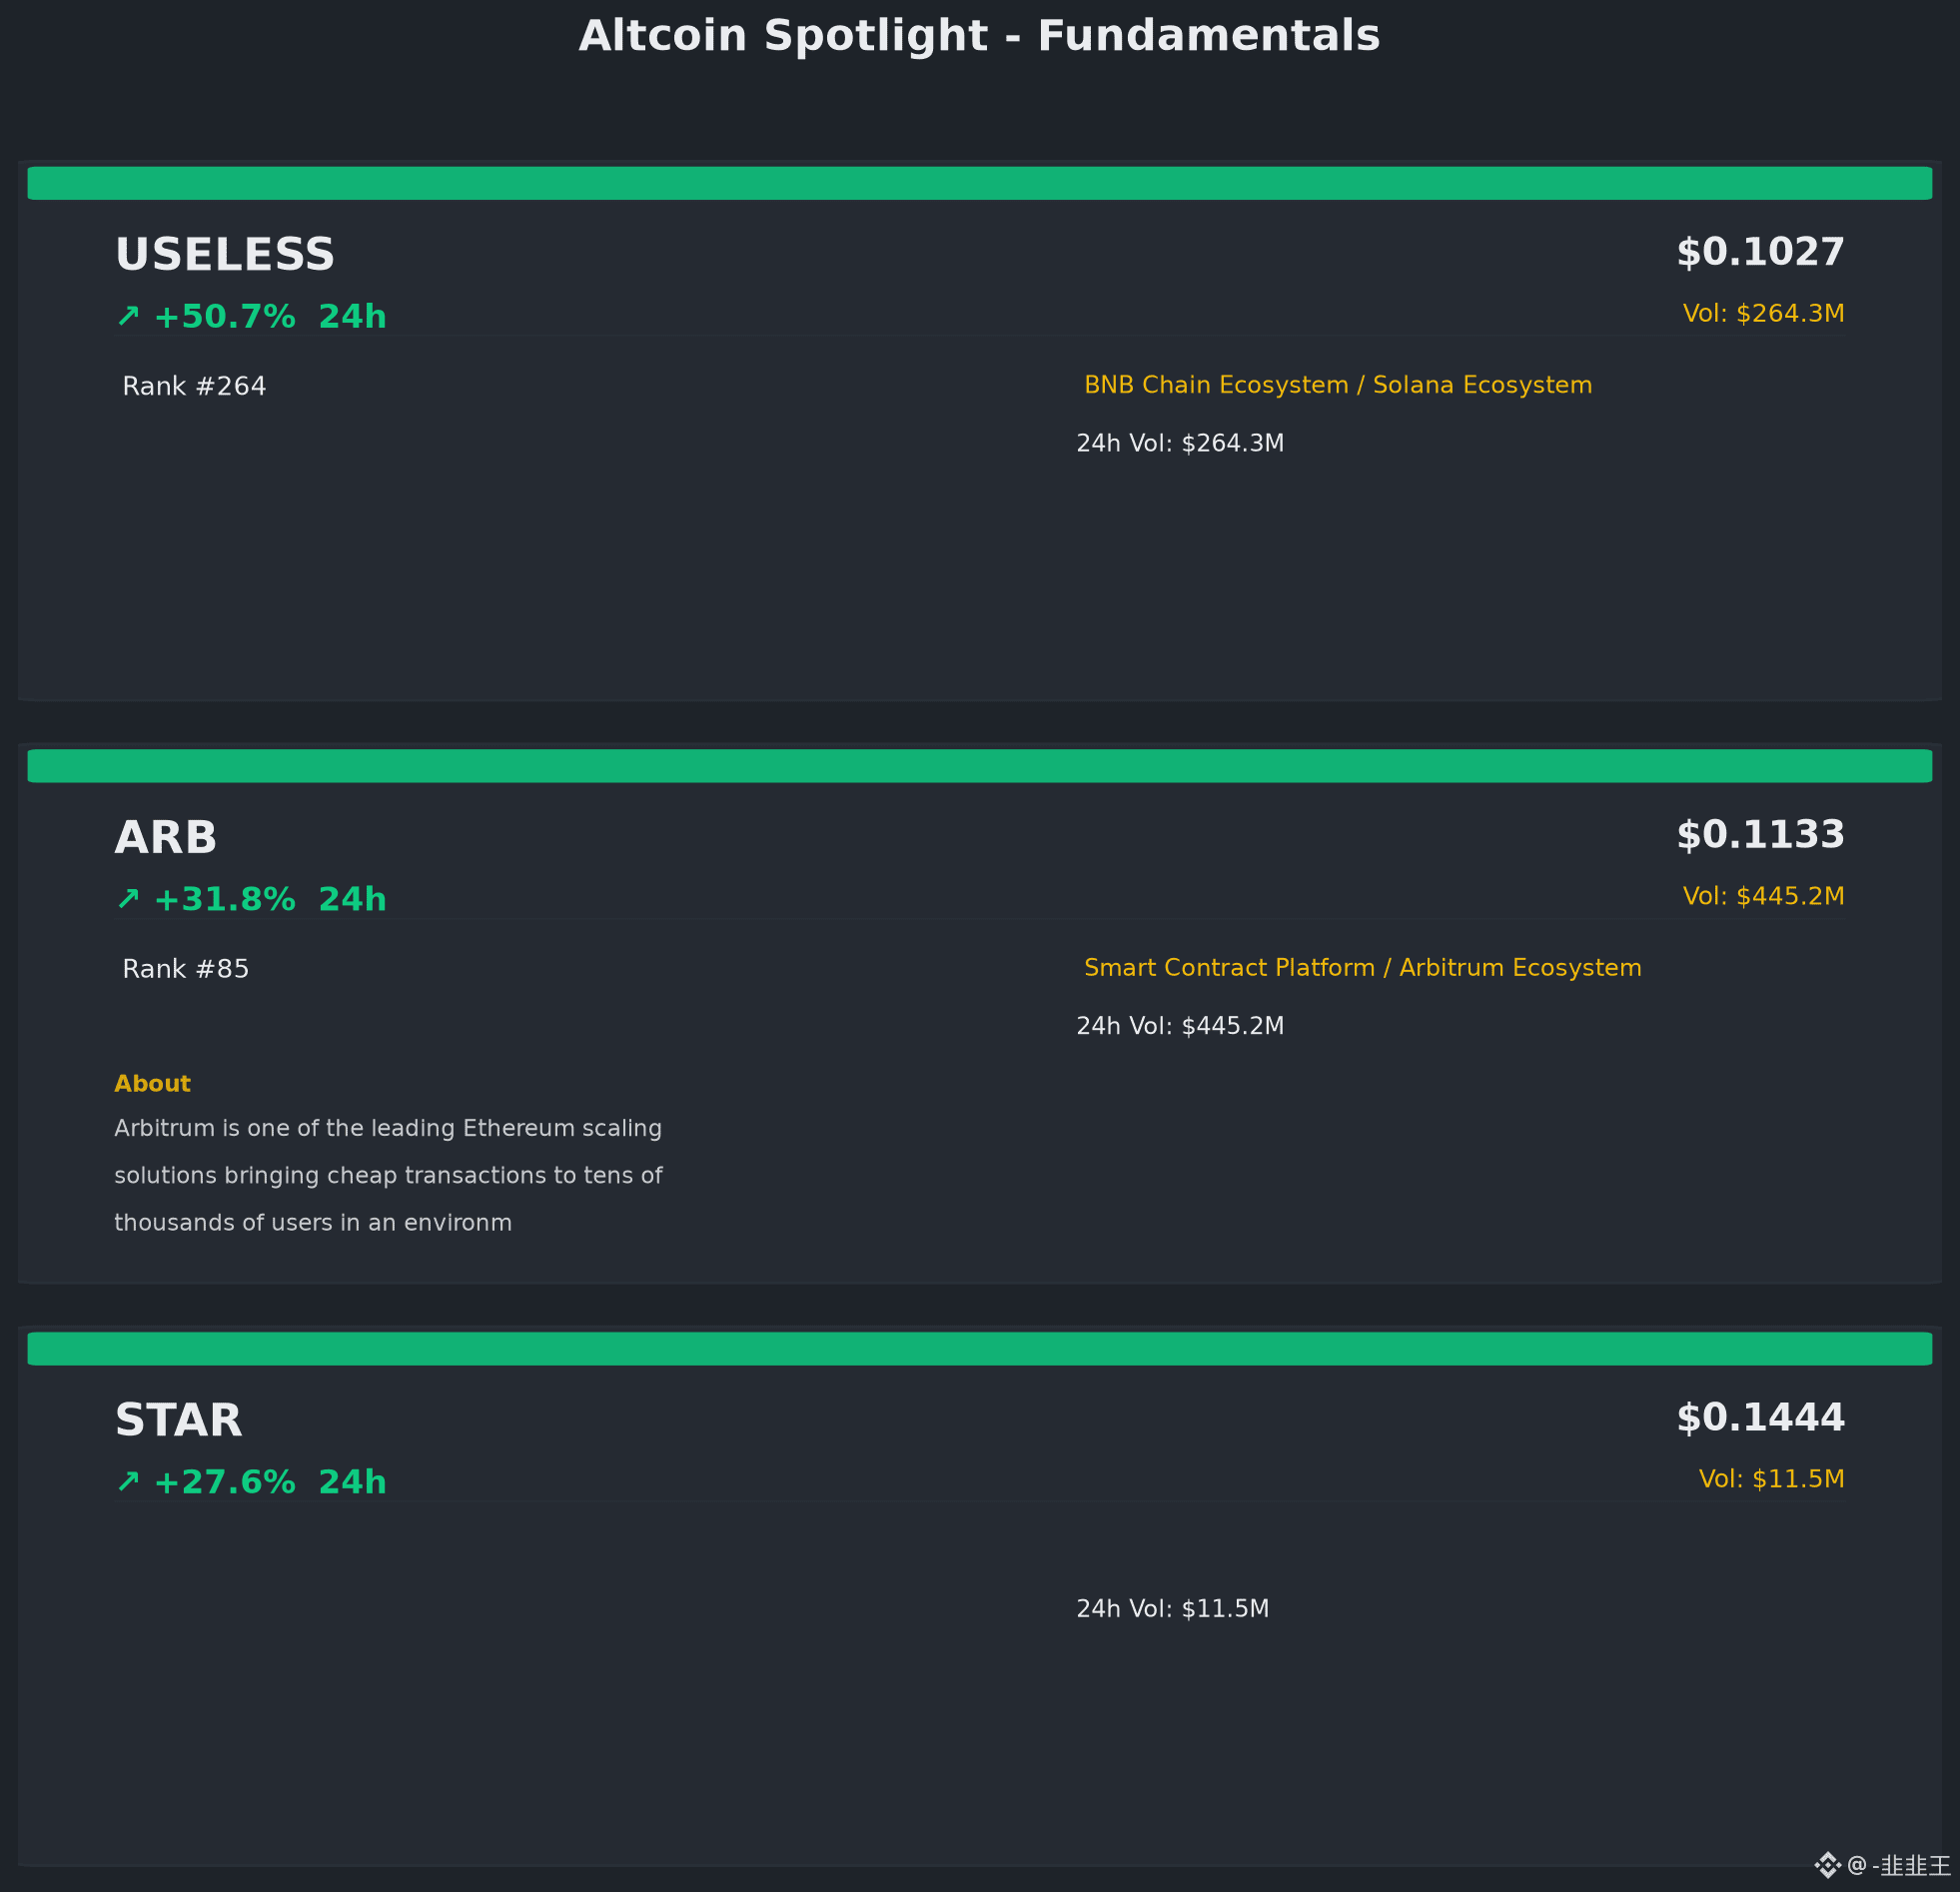The image size is (1960, 1892).
Task: Click the green up-arrow icon beside USELESS +50.7%
Action: coord(128,316)
